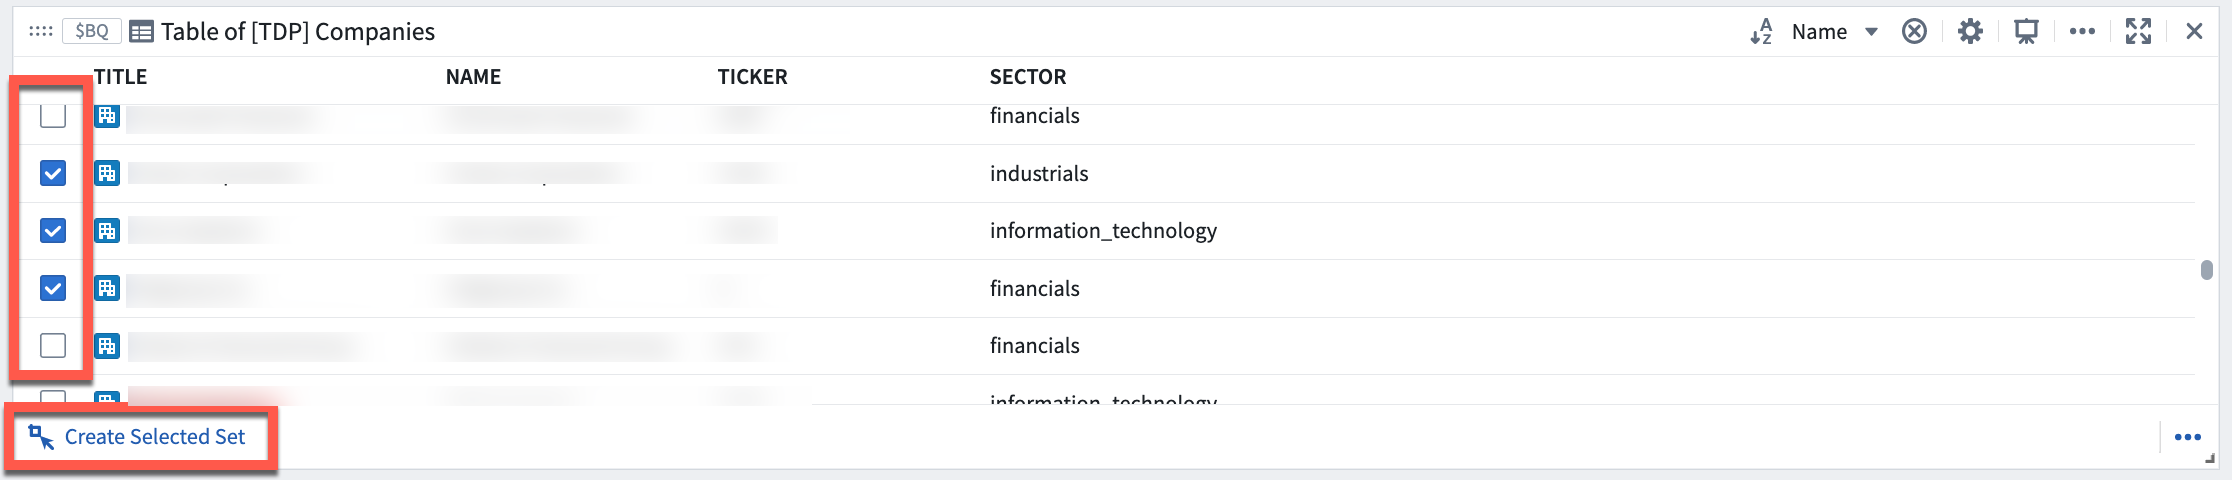Expand table to fullscreen
This screenshot has height=480, width=2232.
click(x=2138, y=32)
